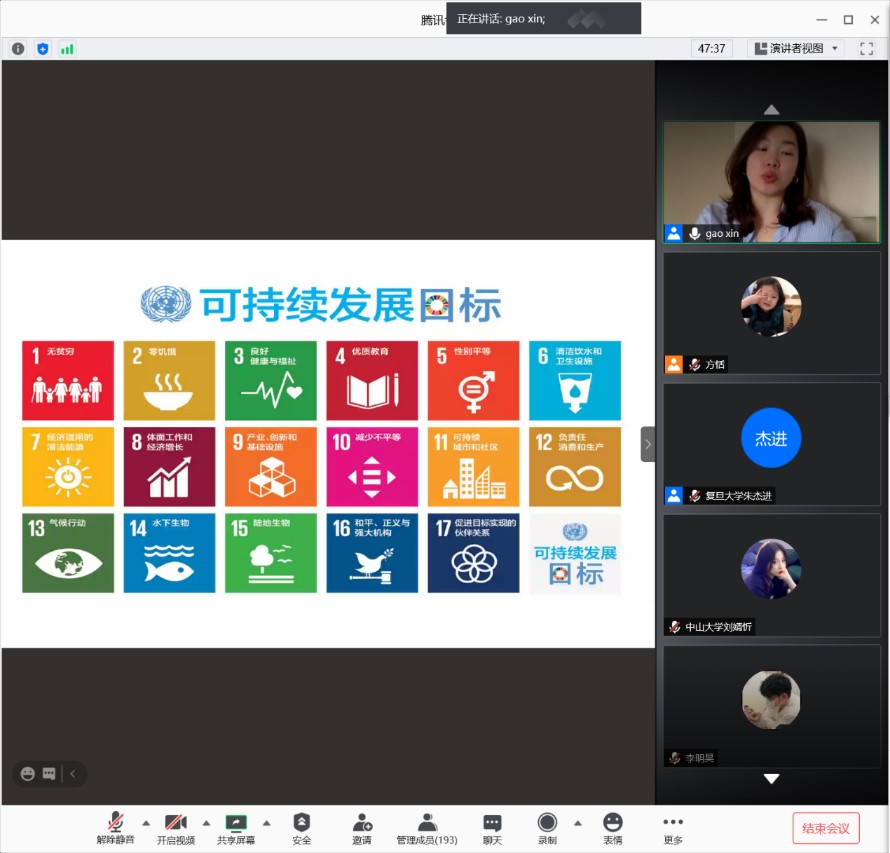Screen dimensions: 890x853
Task: Click the floating chat bubble icon
Action: coord(49,774)
